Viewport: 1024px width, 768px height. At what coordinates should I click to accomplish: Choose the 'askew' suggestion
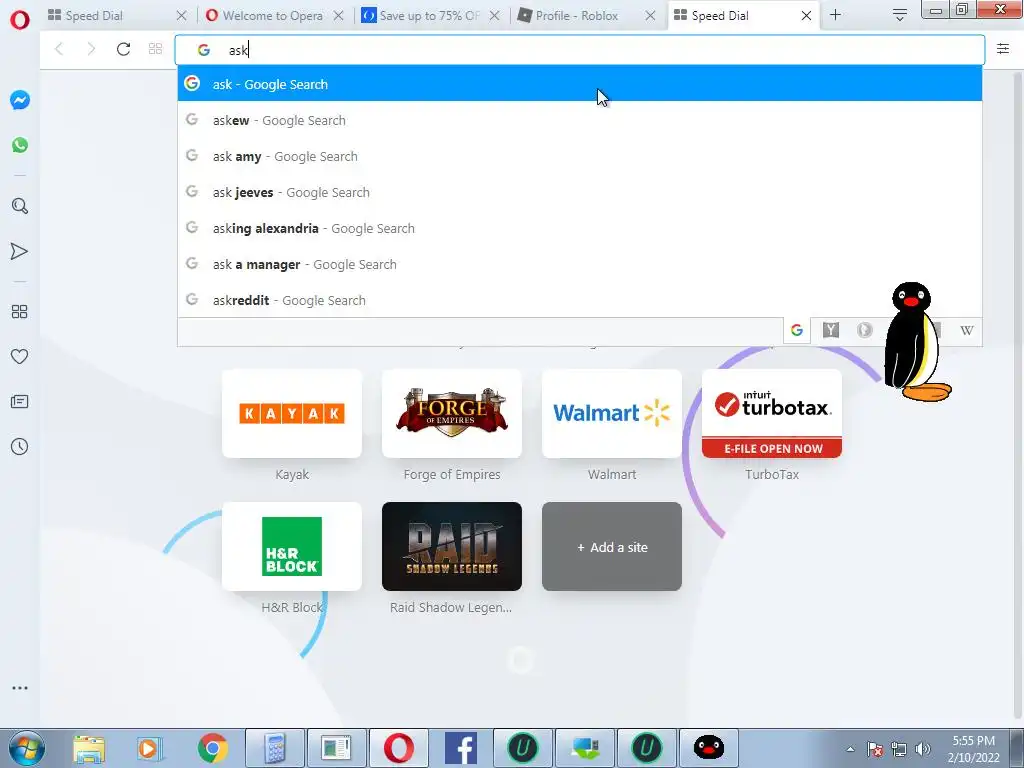[580, 120]
